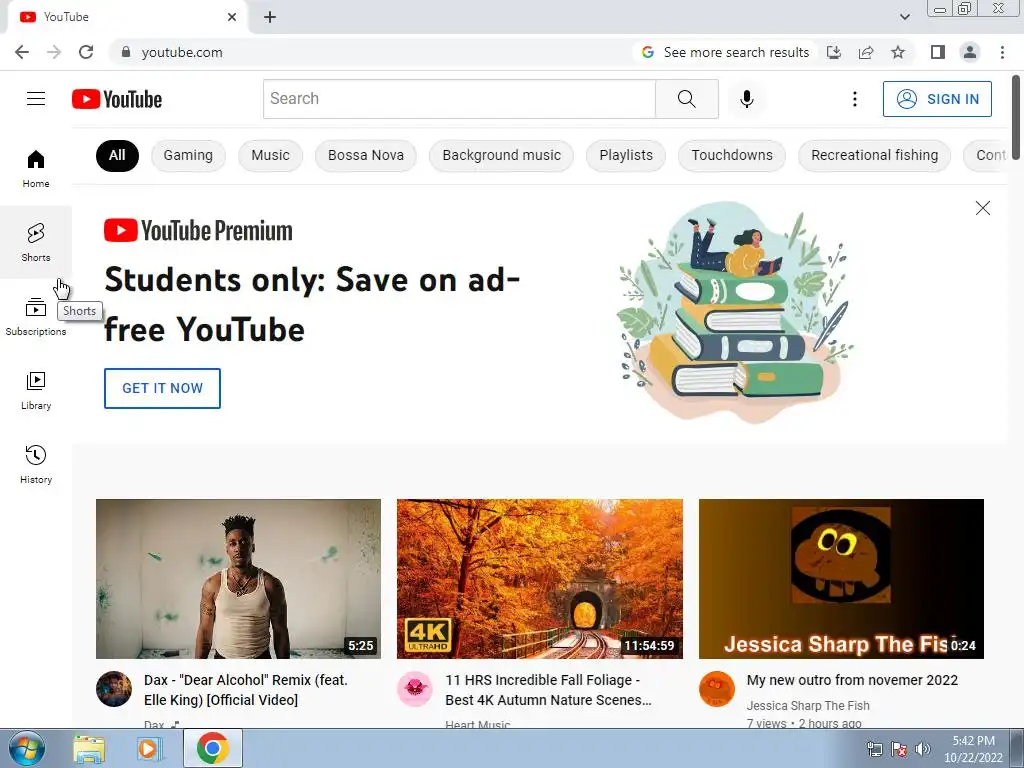This screenshot has height=768, width=1024.
Task: Click in the YouTube search box
Action: point(459,99)
